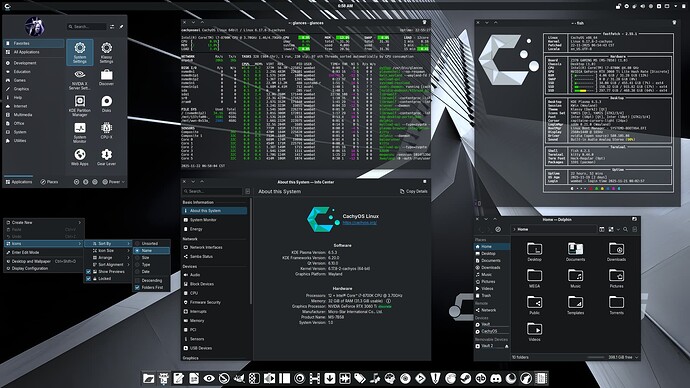Go to Downloads in Dolphin Places
Screen dimensions: 690x388
[492, 267]
